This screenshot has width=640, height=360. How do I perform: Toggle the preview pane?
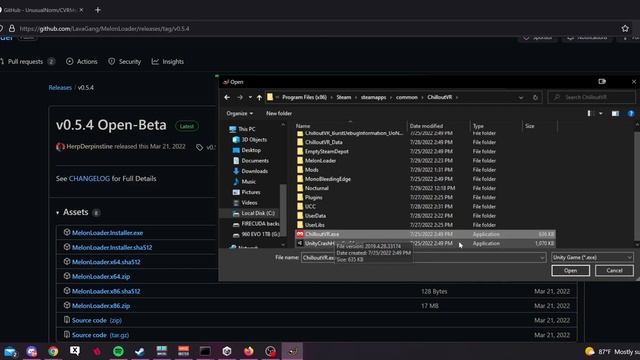pos(615,113)
